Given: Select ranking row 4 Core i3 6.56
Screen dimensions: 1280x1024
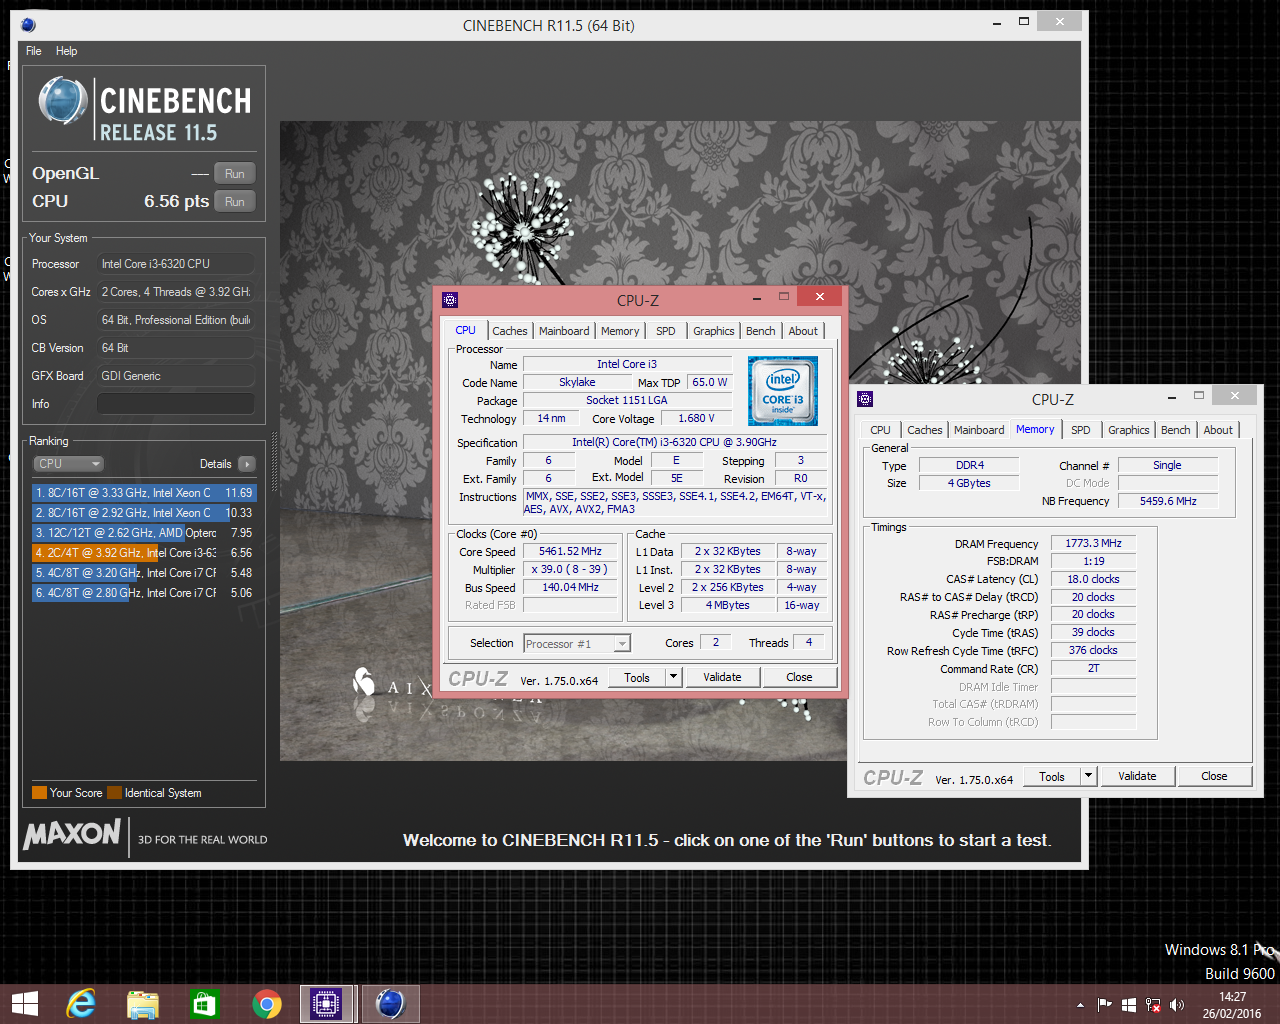Looking at the screenshot, I should (x=144, y=553).
